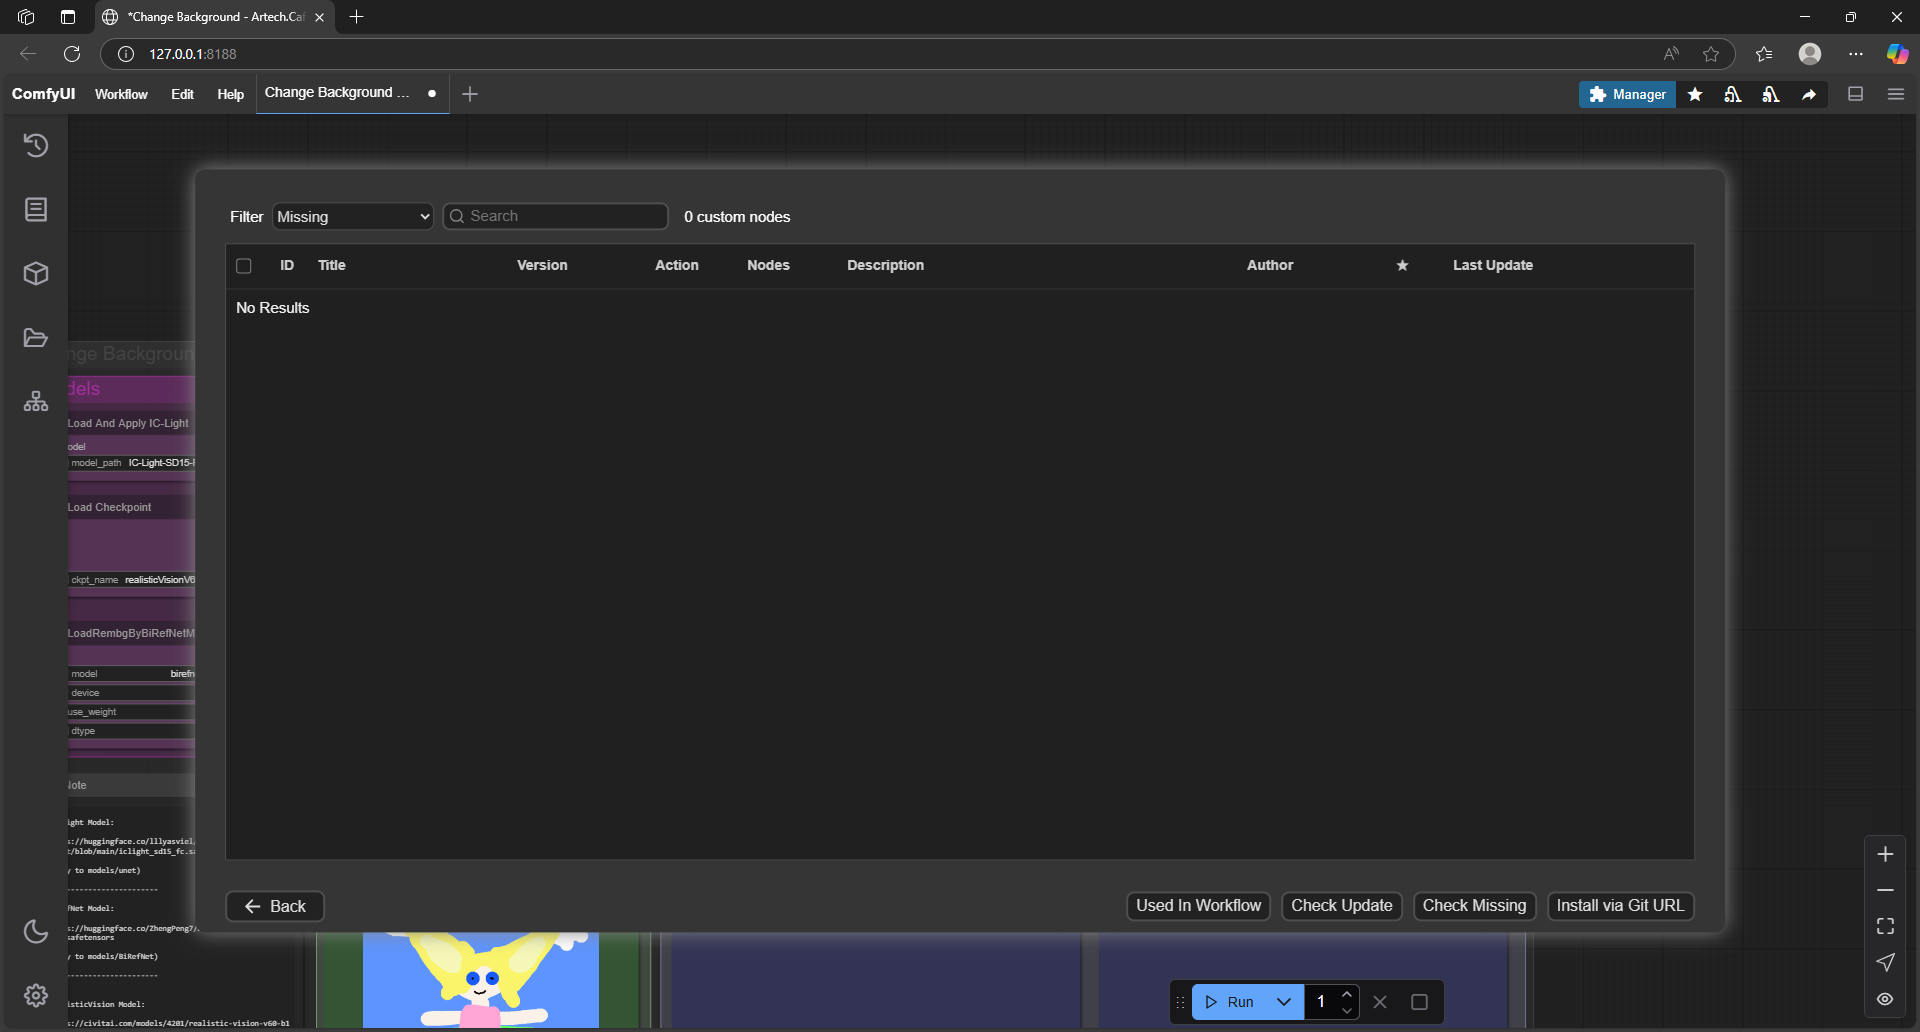Toggle link visibility eye icon

coord(1885,999)
